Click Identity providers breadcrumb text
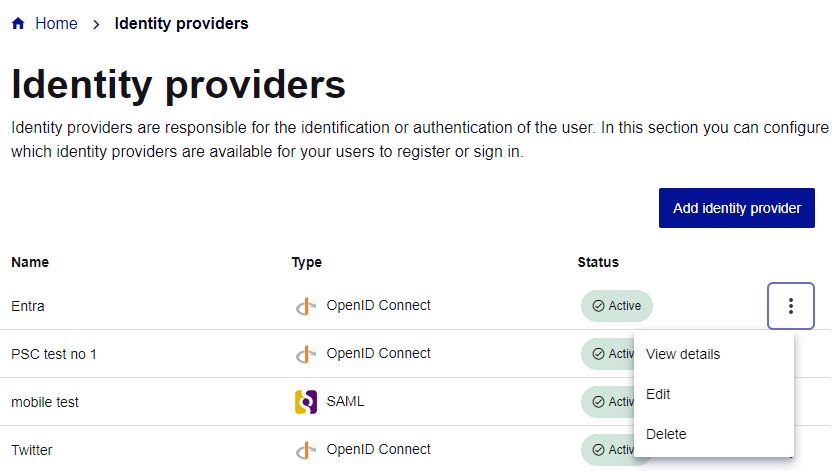Image resolution: width=835 pixels, height=471 pixels. click(181, 23)
